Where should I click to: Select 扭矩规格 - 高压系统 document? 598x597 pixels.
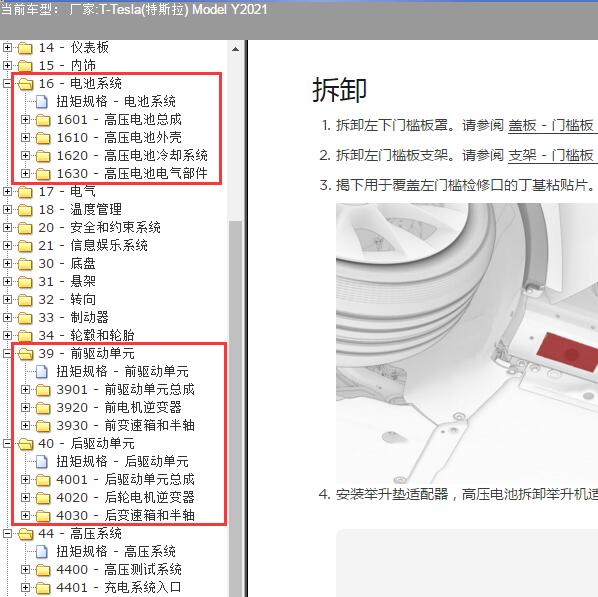[x=116, y=552]
